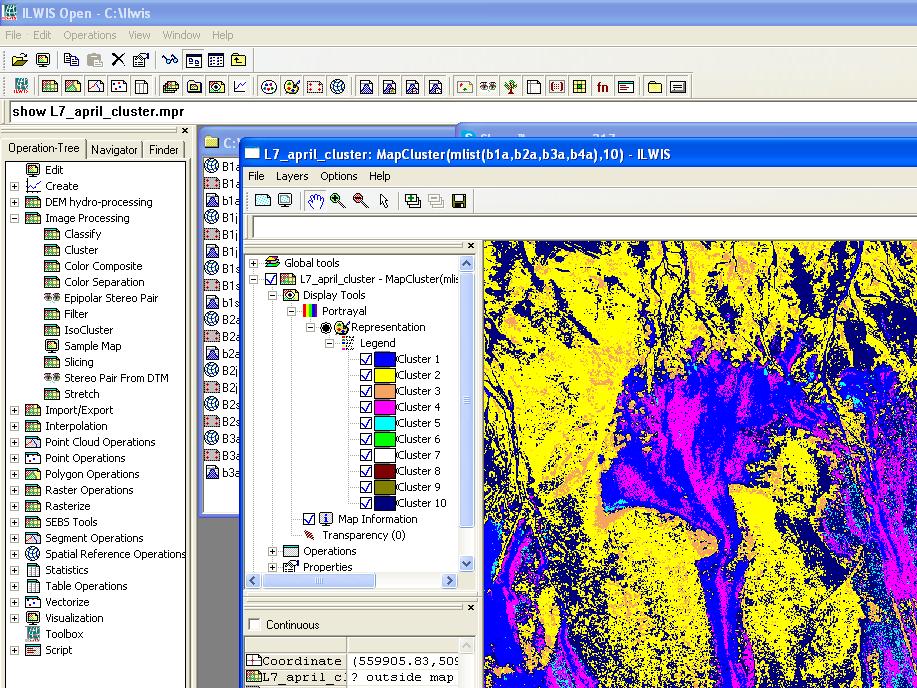Click the main window command line field
Image resolution: width=917 pixels, height=688 pixels.
tap(400, 111)
